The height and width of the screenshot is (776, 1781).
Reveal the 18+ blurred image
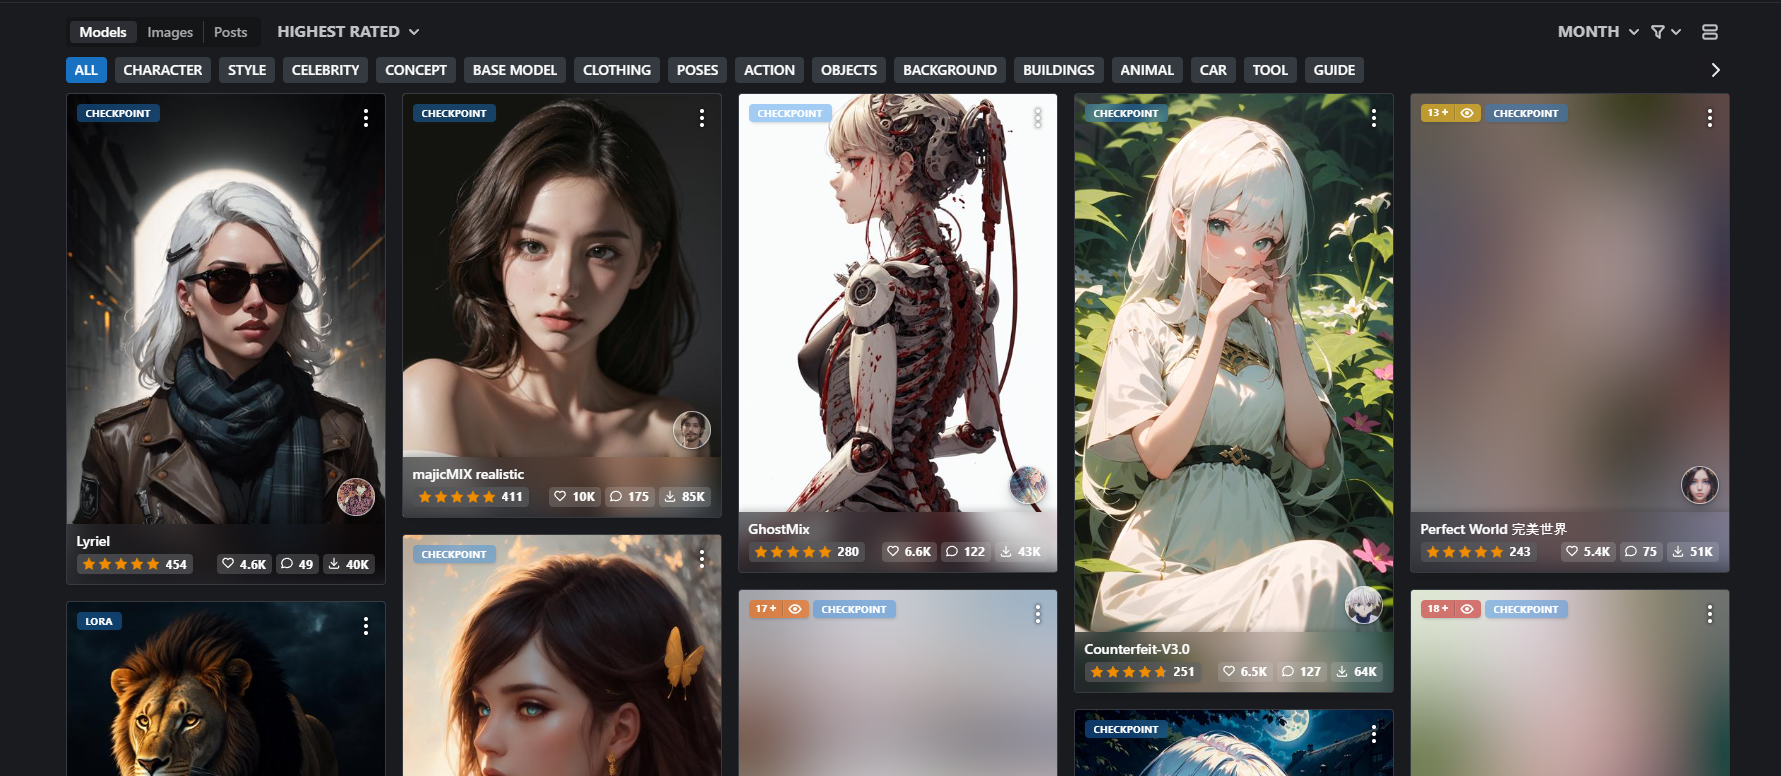1467,609
